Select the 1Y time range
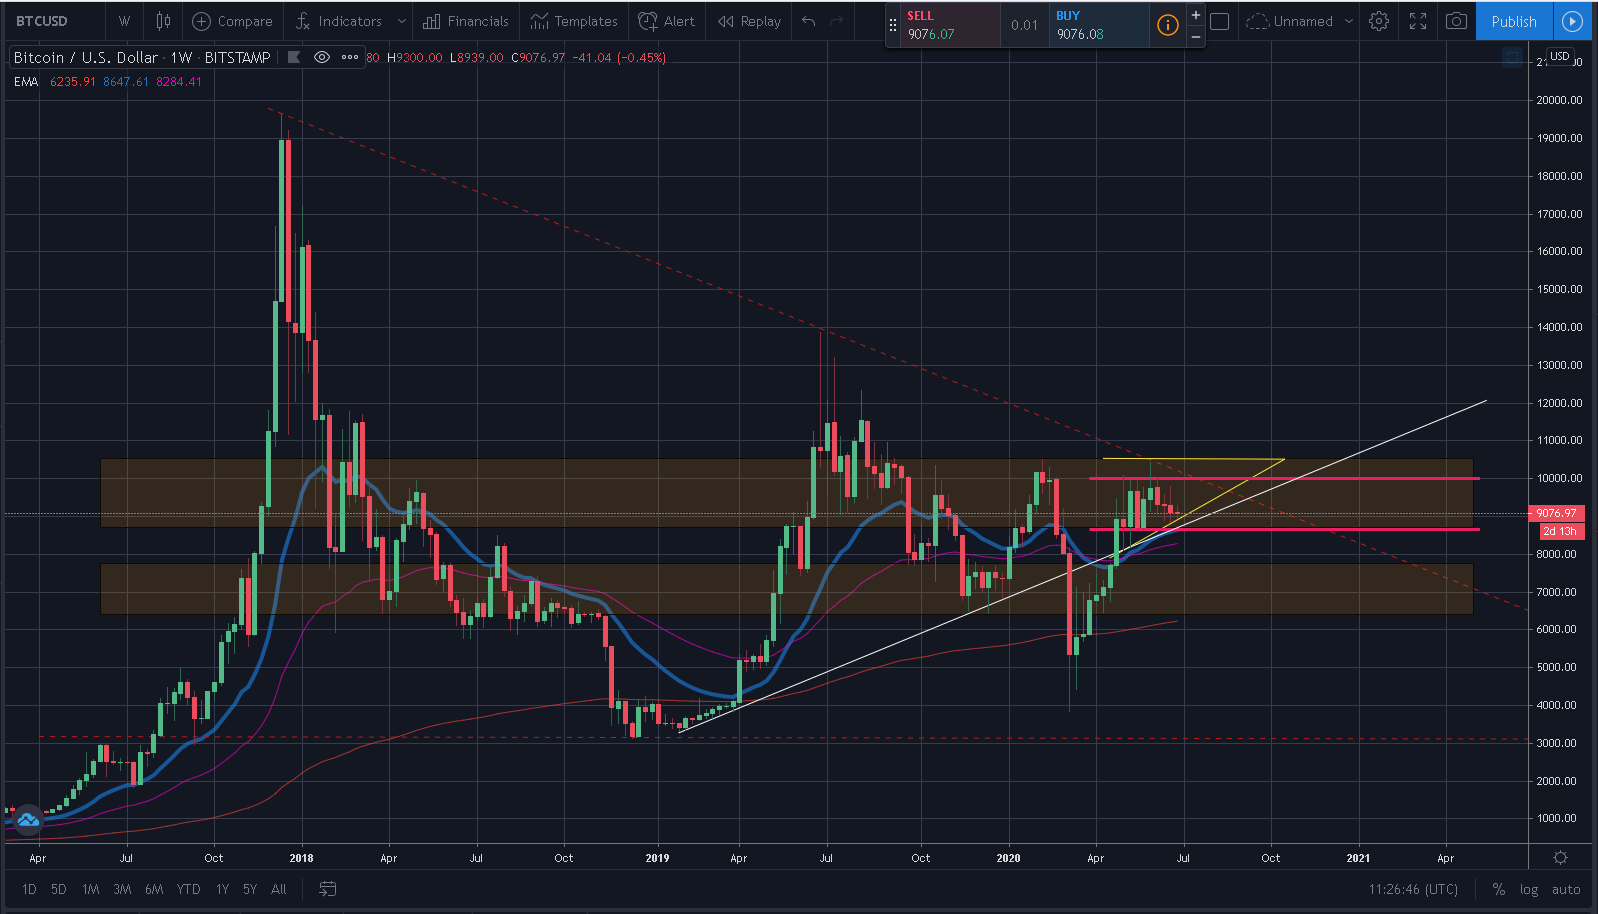 [222, 889]
